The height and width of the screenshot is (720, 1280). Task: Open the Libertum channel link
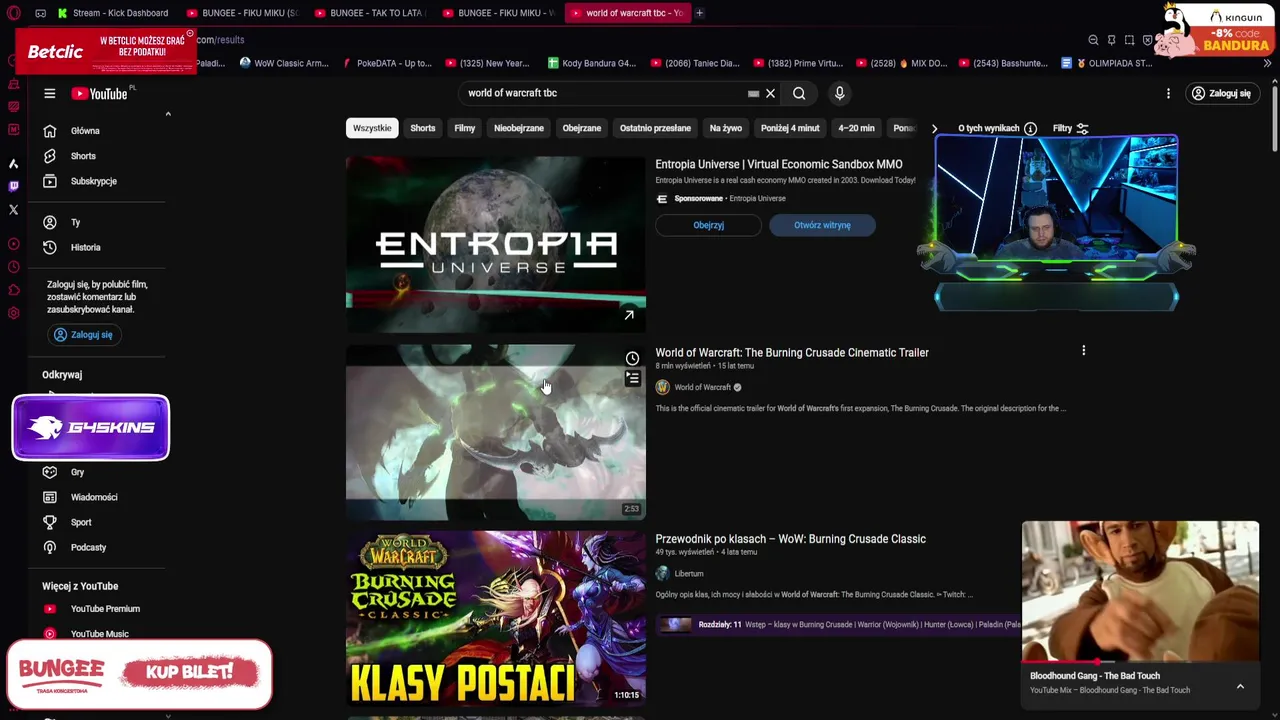[689, 574]
